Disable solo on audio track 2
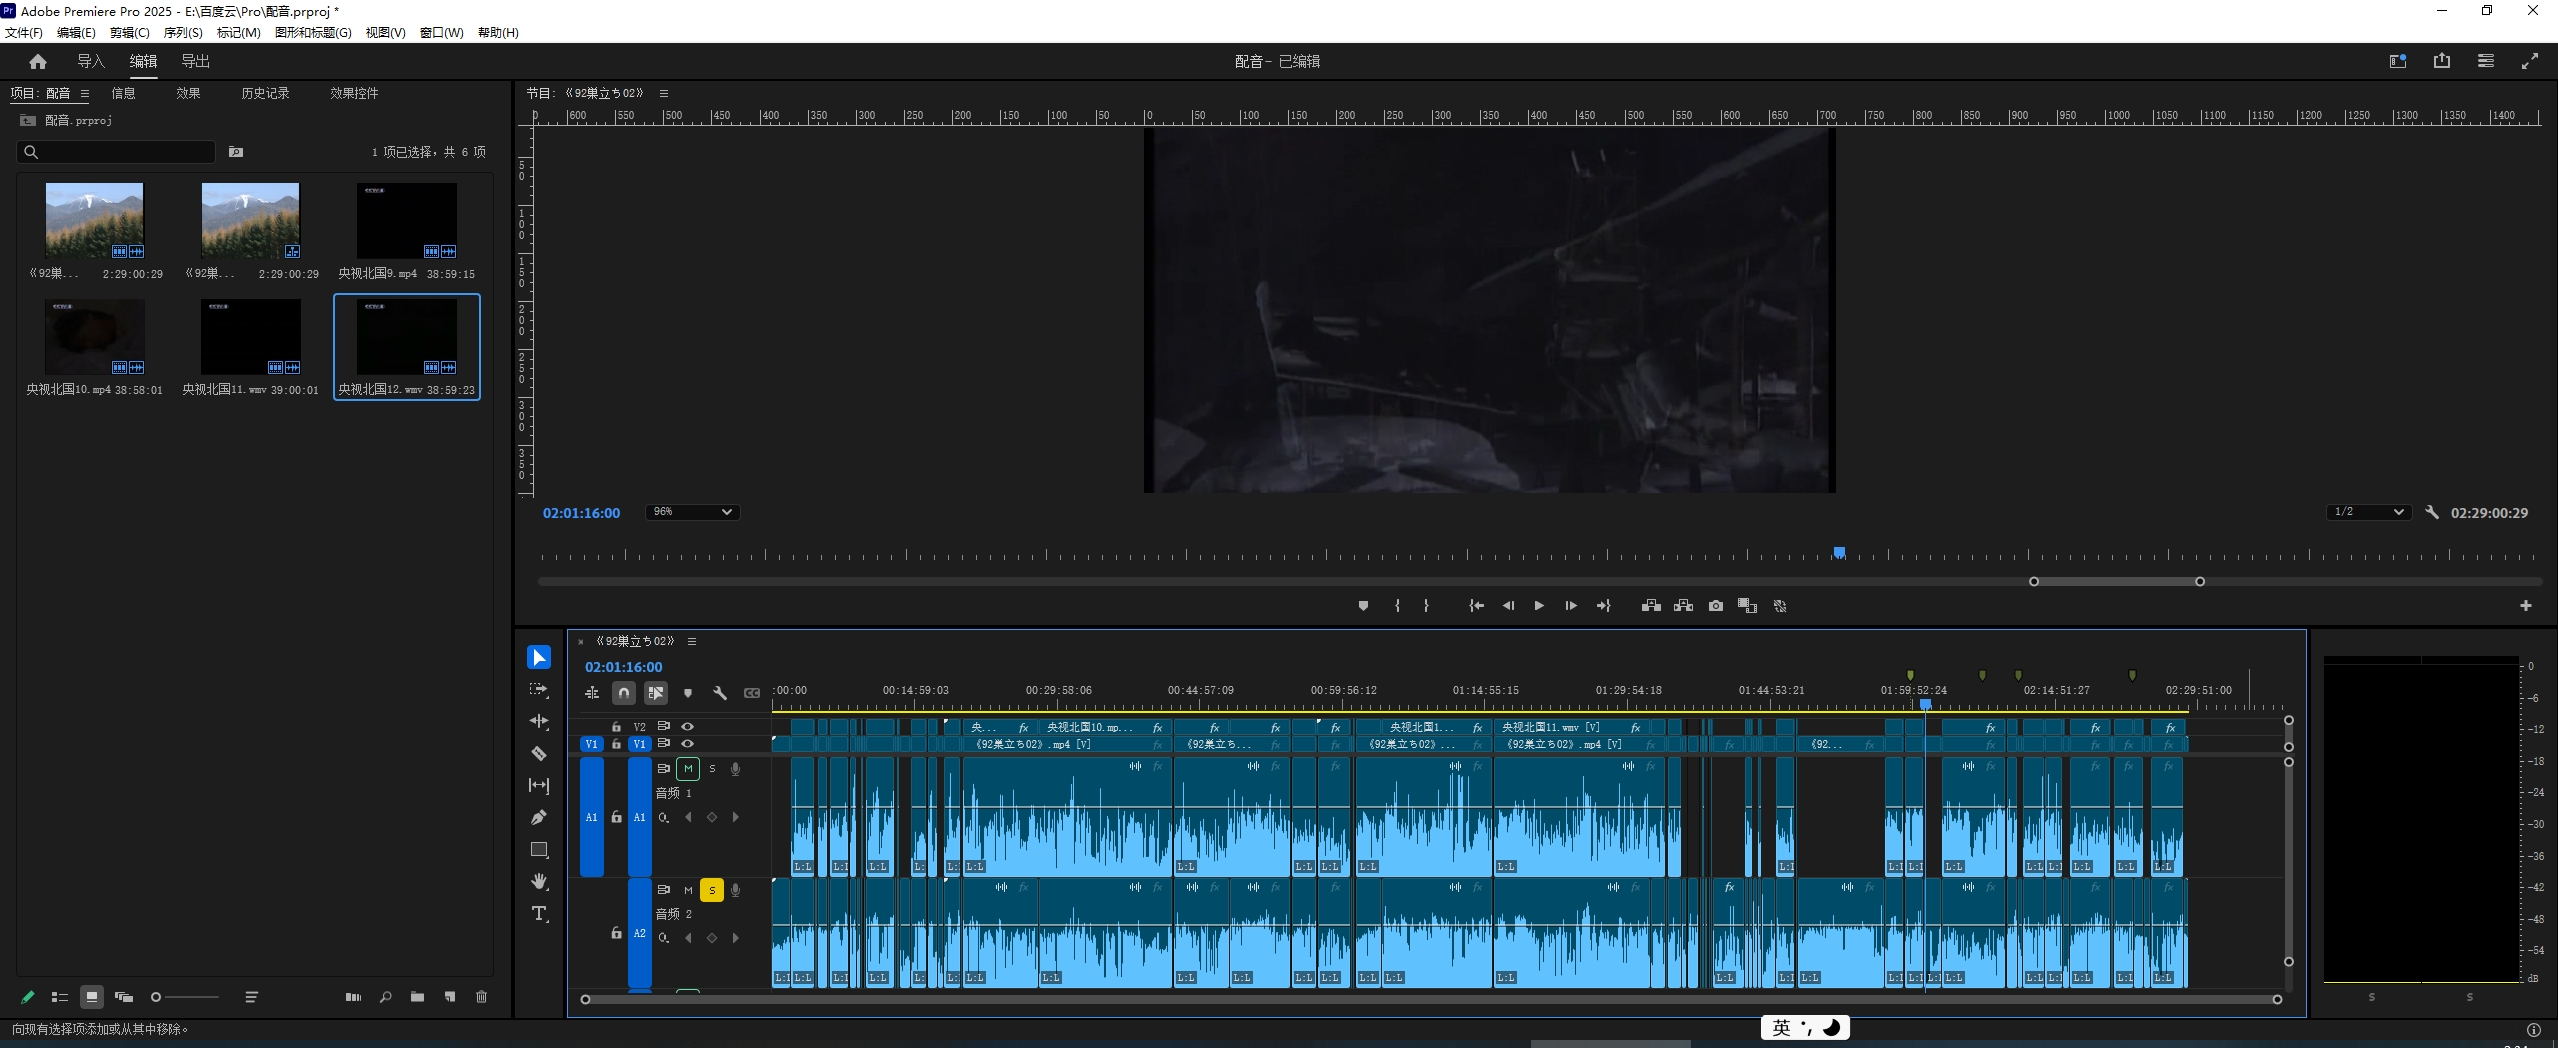This screenshot has height=1048, width=2558. coord(712,890)
